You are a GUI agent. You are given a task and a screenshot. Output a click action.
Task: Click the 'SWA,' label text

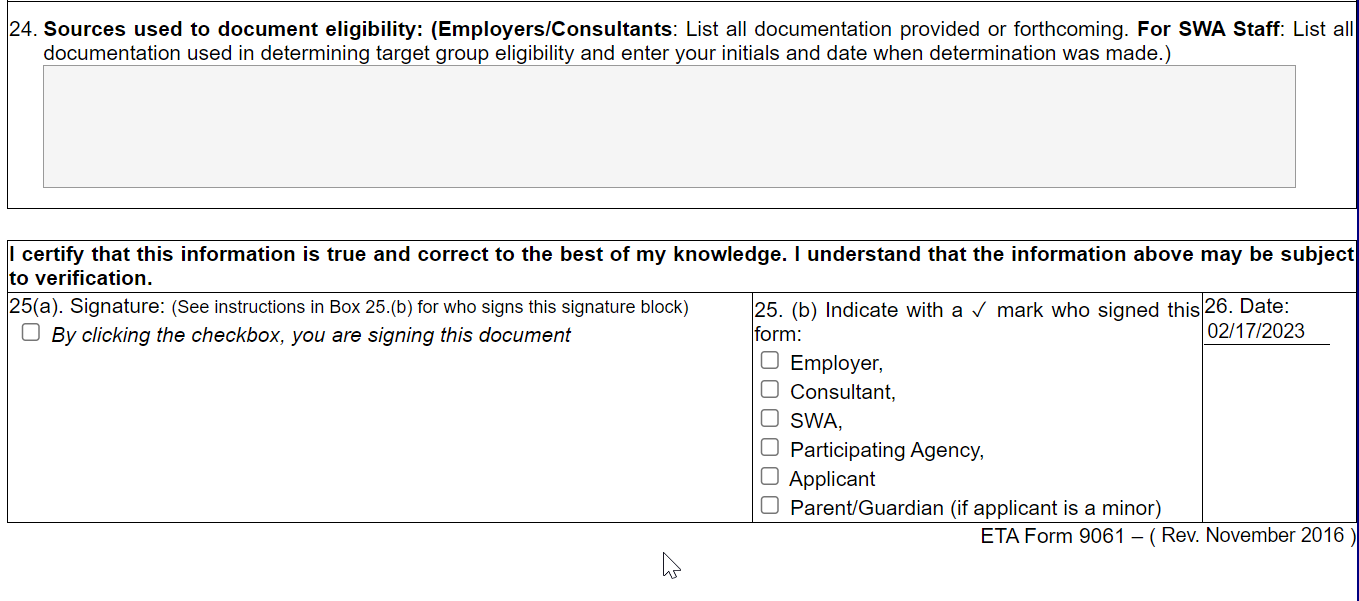pos(816,421)
